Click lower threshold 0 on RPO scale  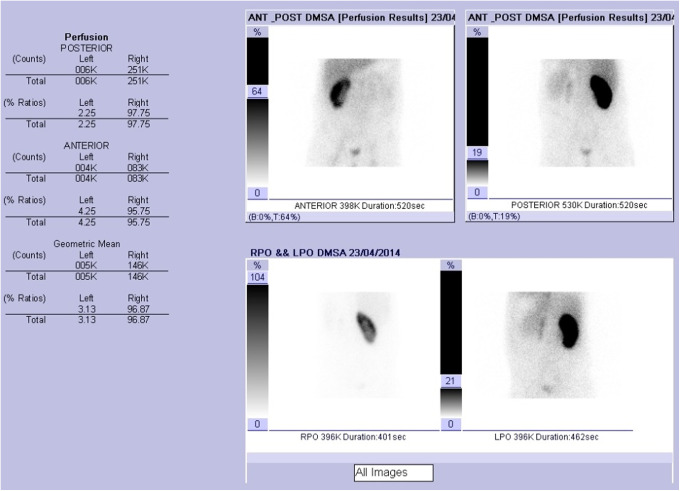click(258, 424)
